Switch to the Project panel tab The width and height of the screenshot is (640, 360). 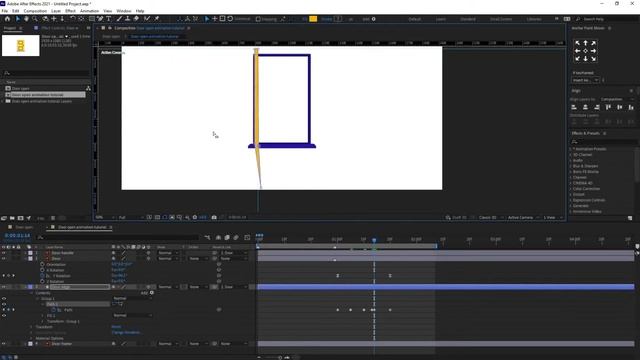pyautogui.click(x=10, y=28)
